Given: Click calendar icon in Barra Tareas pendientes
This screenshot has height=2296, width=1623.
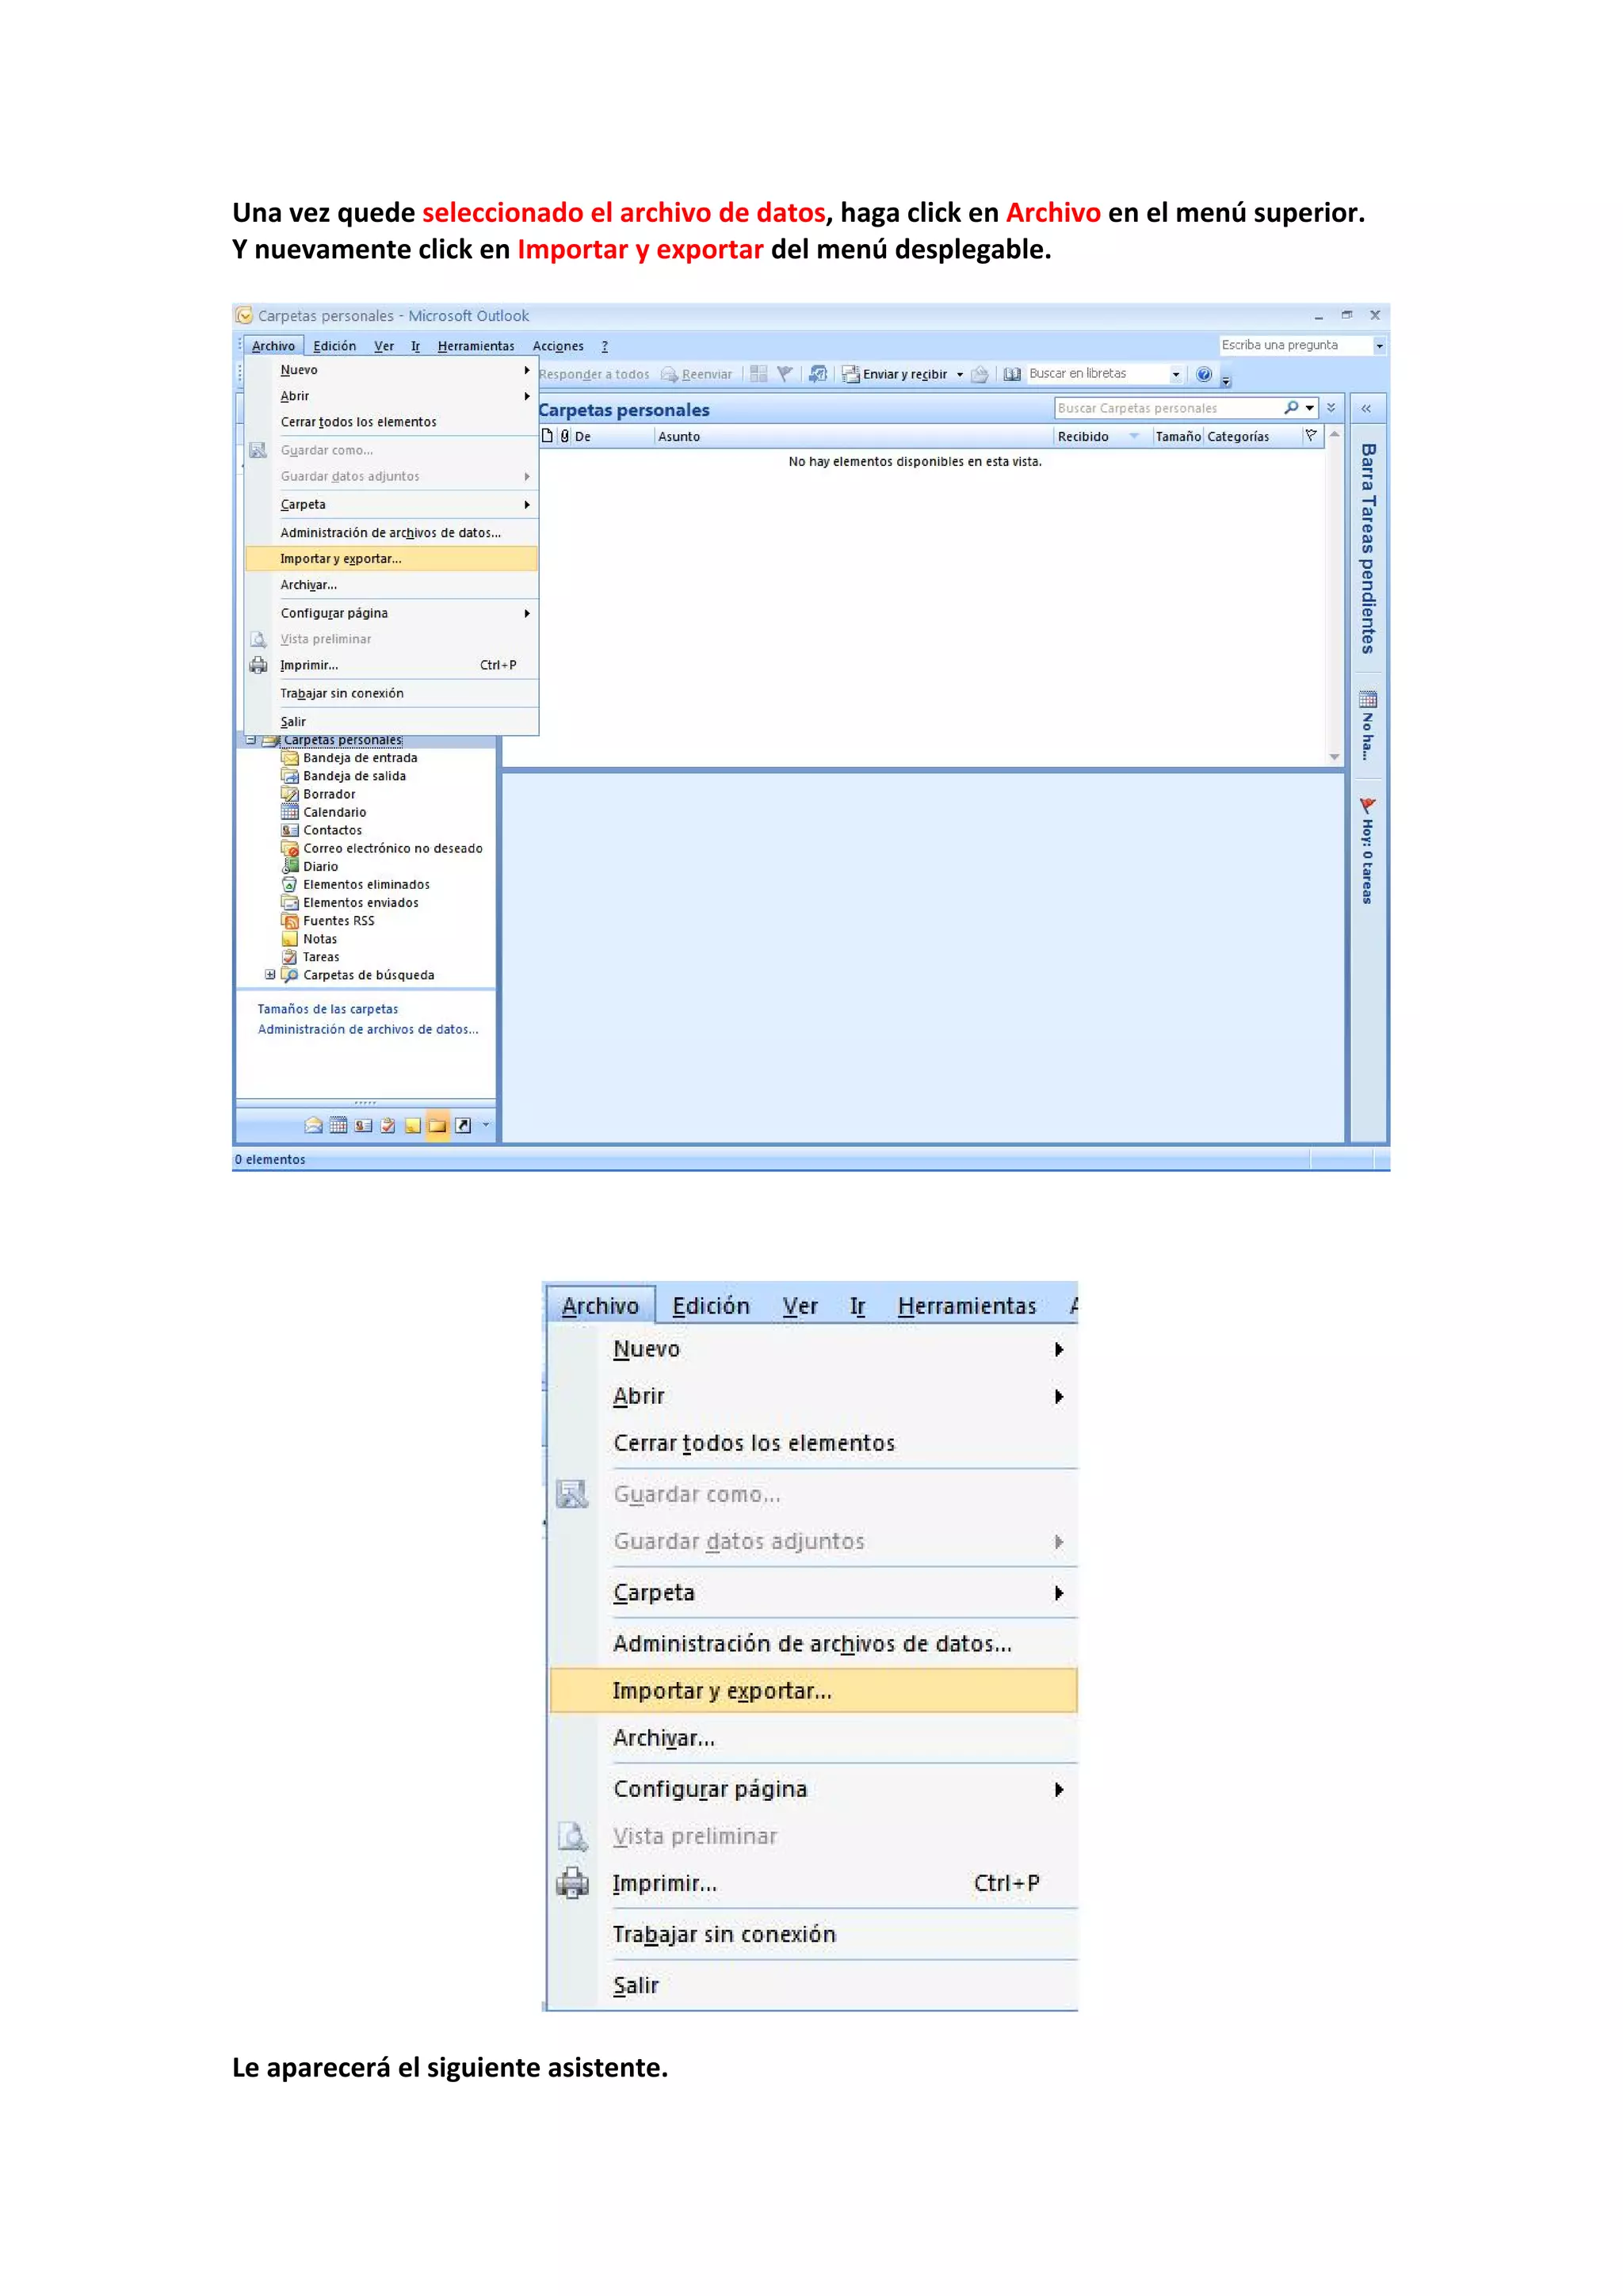Looking at the screenshot, I should (1368, 699).
